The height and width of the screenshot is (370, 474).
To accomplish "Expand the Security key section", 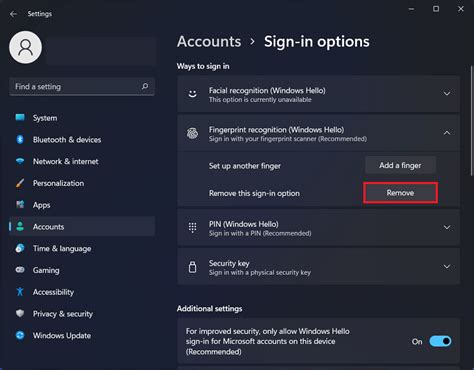I will click(447, 266).
